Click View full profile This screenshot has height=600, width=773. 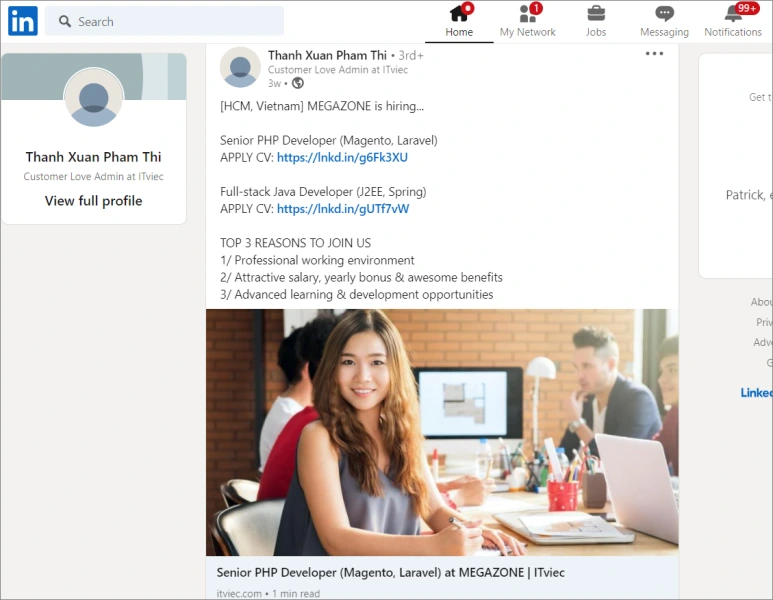click(93, 201)
